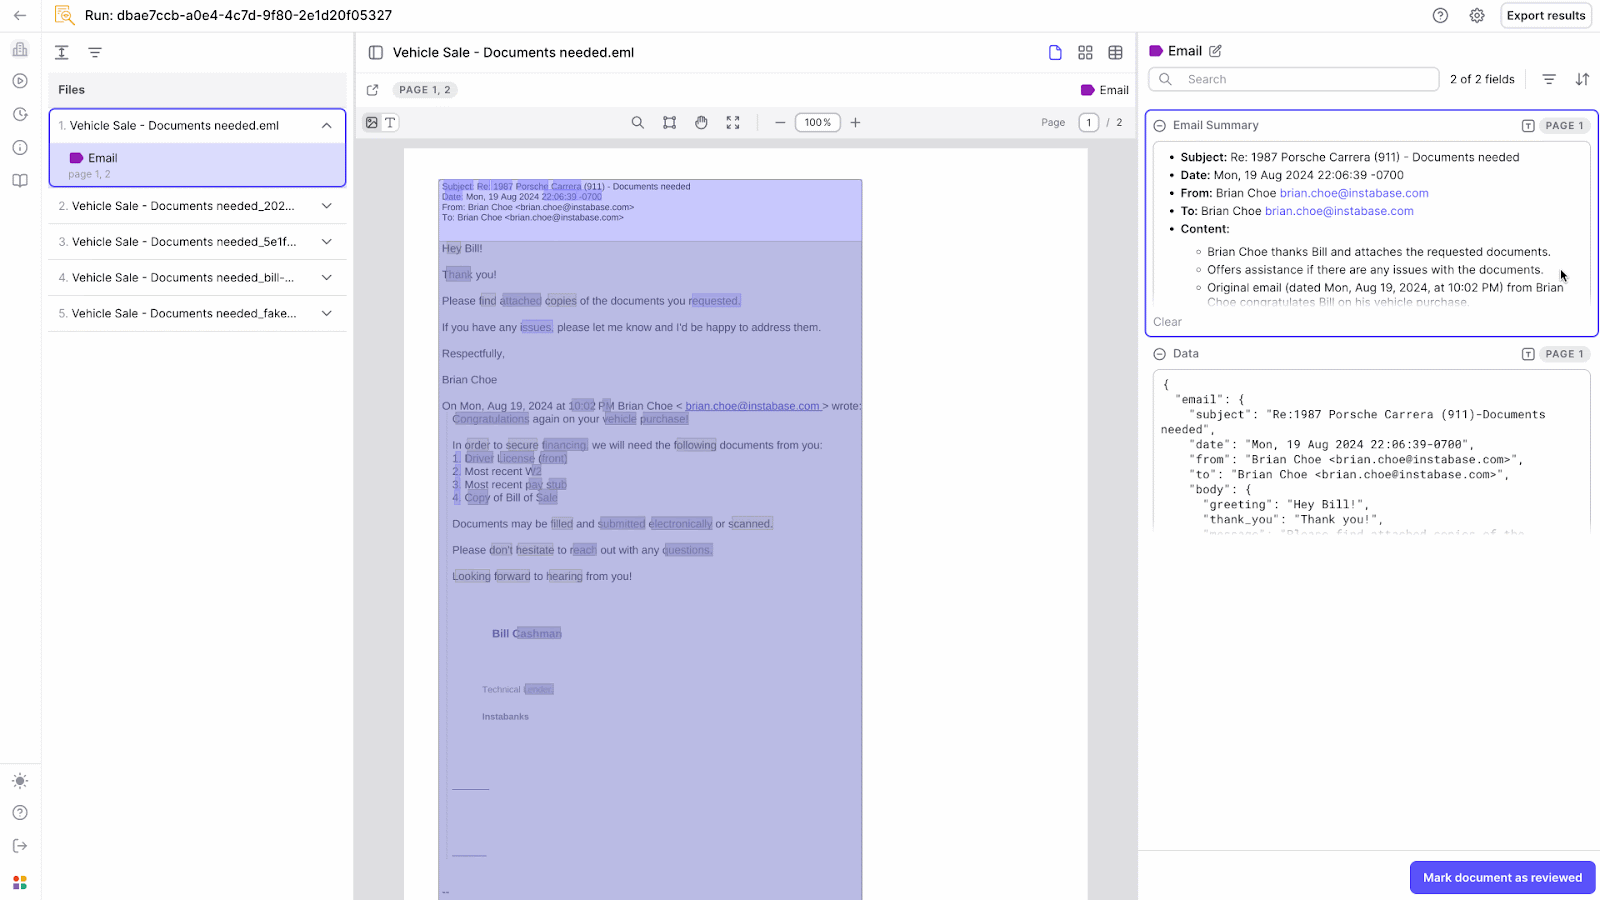The image size is (1600, 900).
Task: Click the search magnifier in document toolbar
Action: coord(638,123)
